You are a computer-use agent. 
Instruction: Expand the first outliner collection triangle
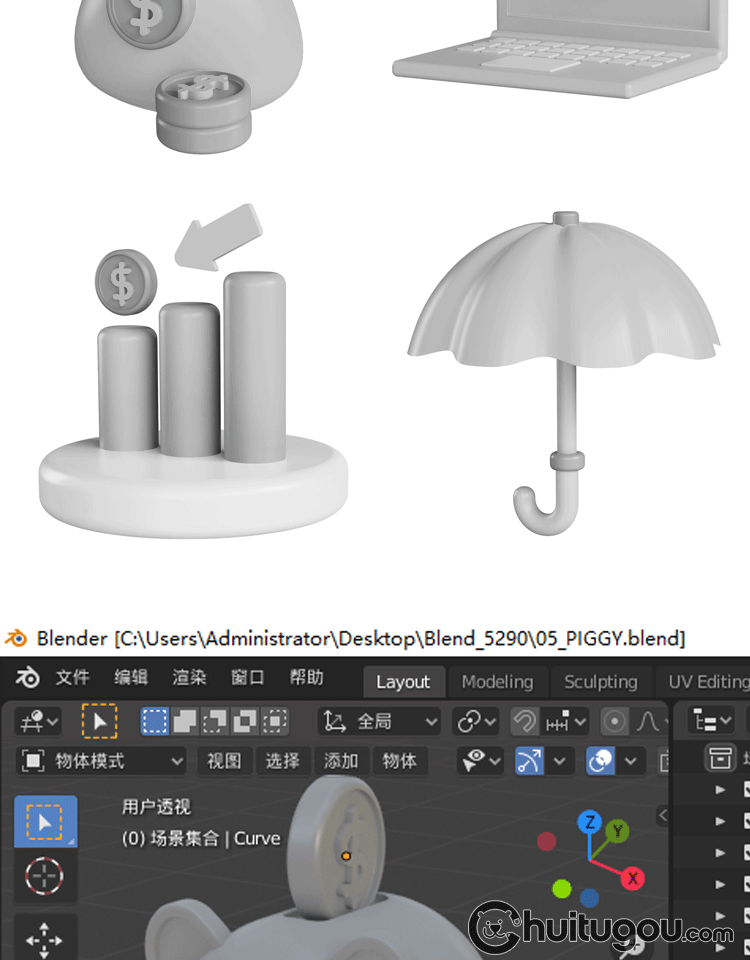[720, 790]
